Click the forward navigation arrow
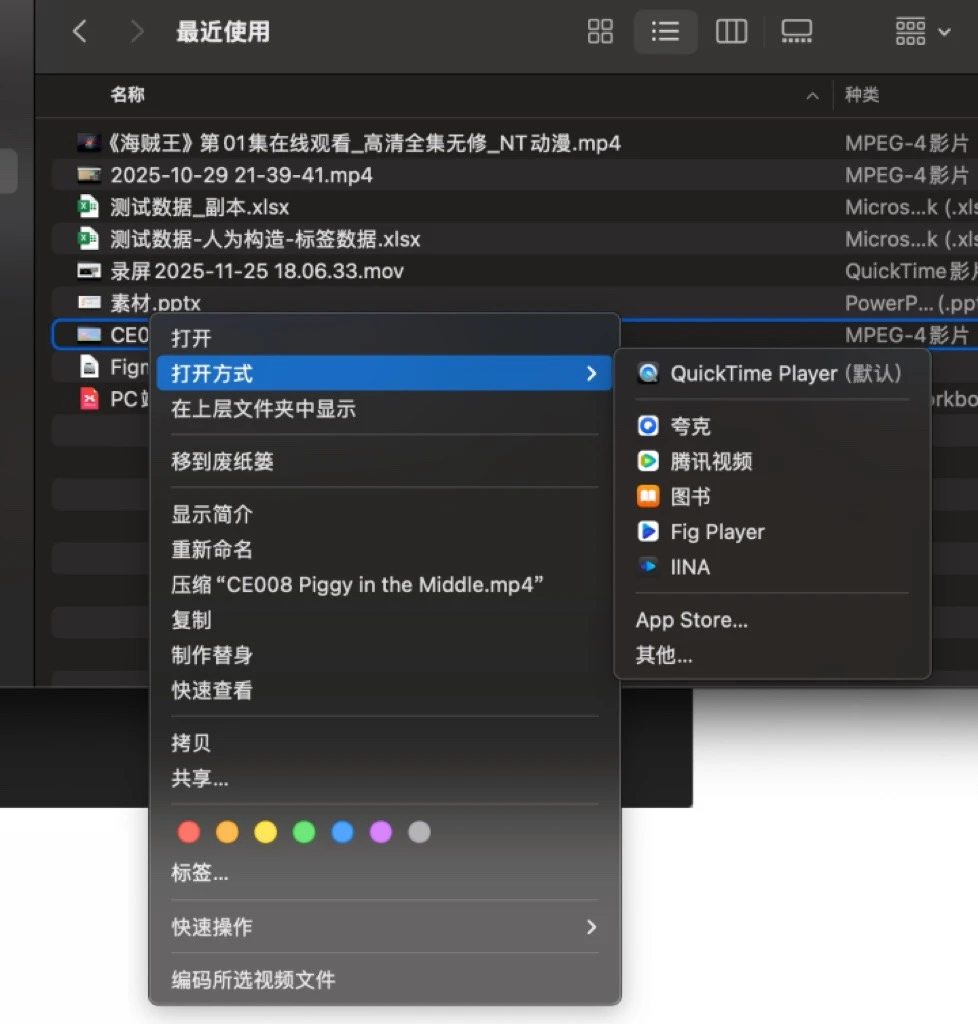The image size is (978, 1024). 137,31
